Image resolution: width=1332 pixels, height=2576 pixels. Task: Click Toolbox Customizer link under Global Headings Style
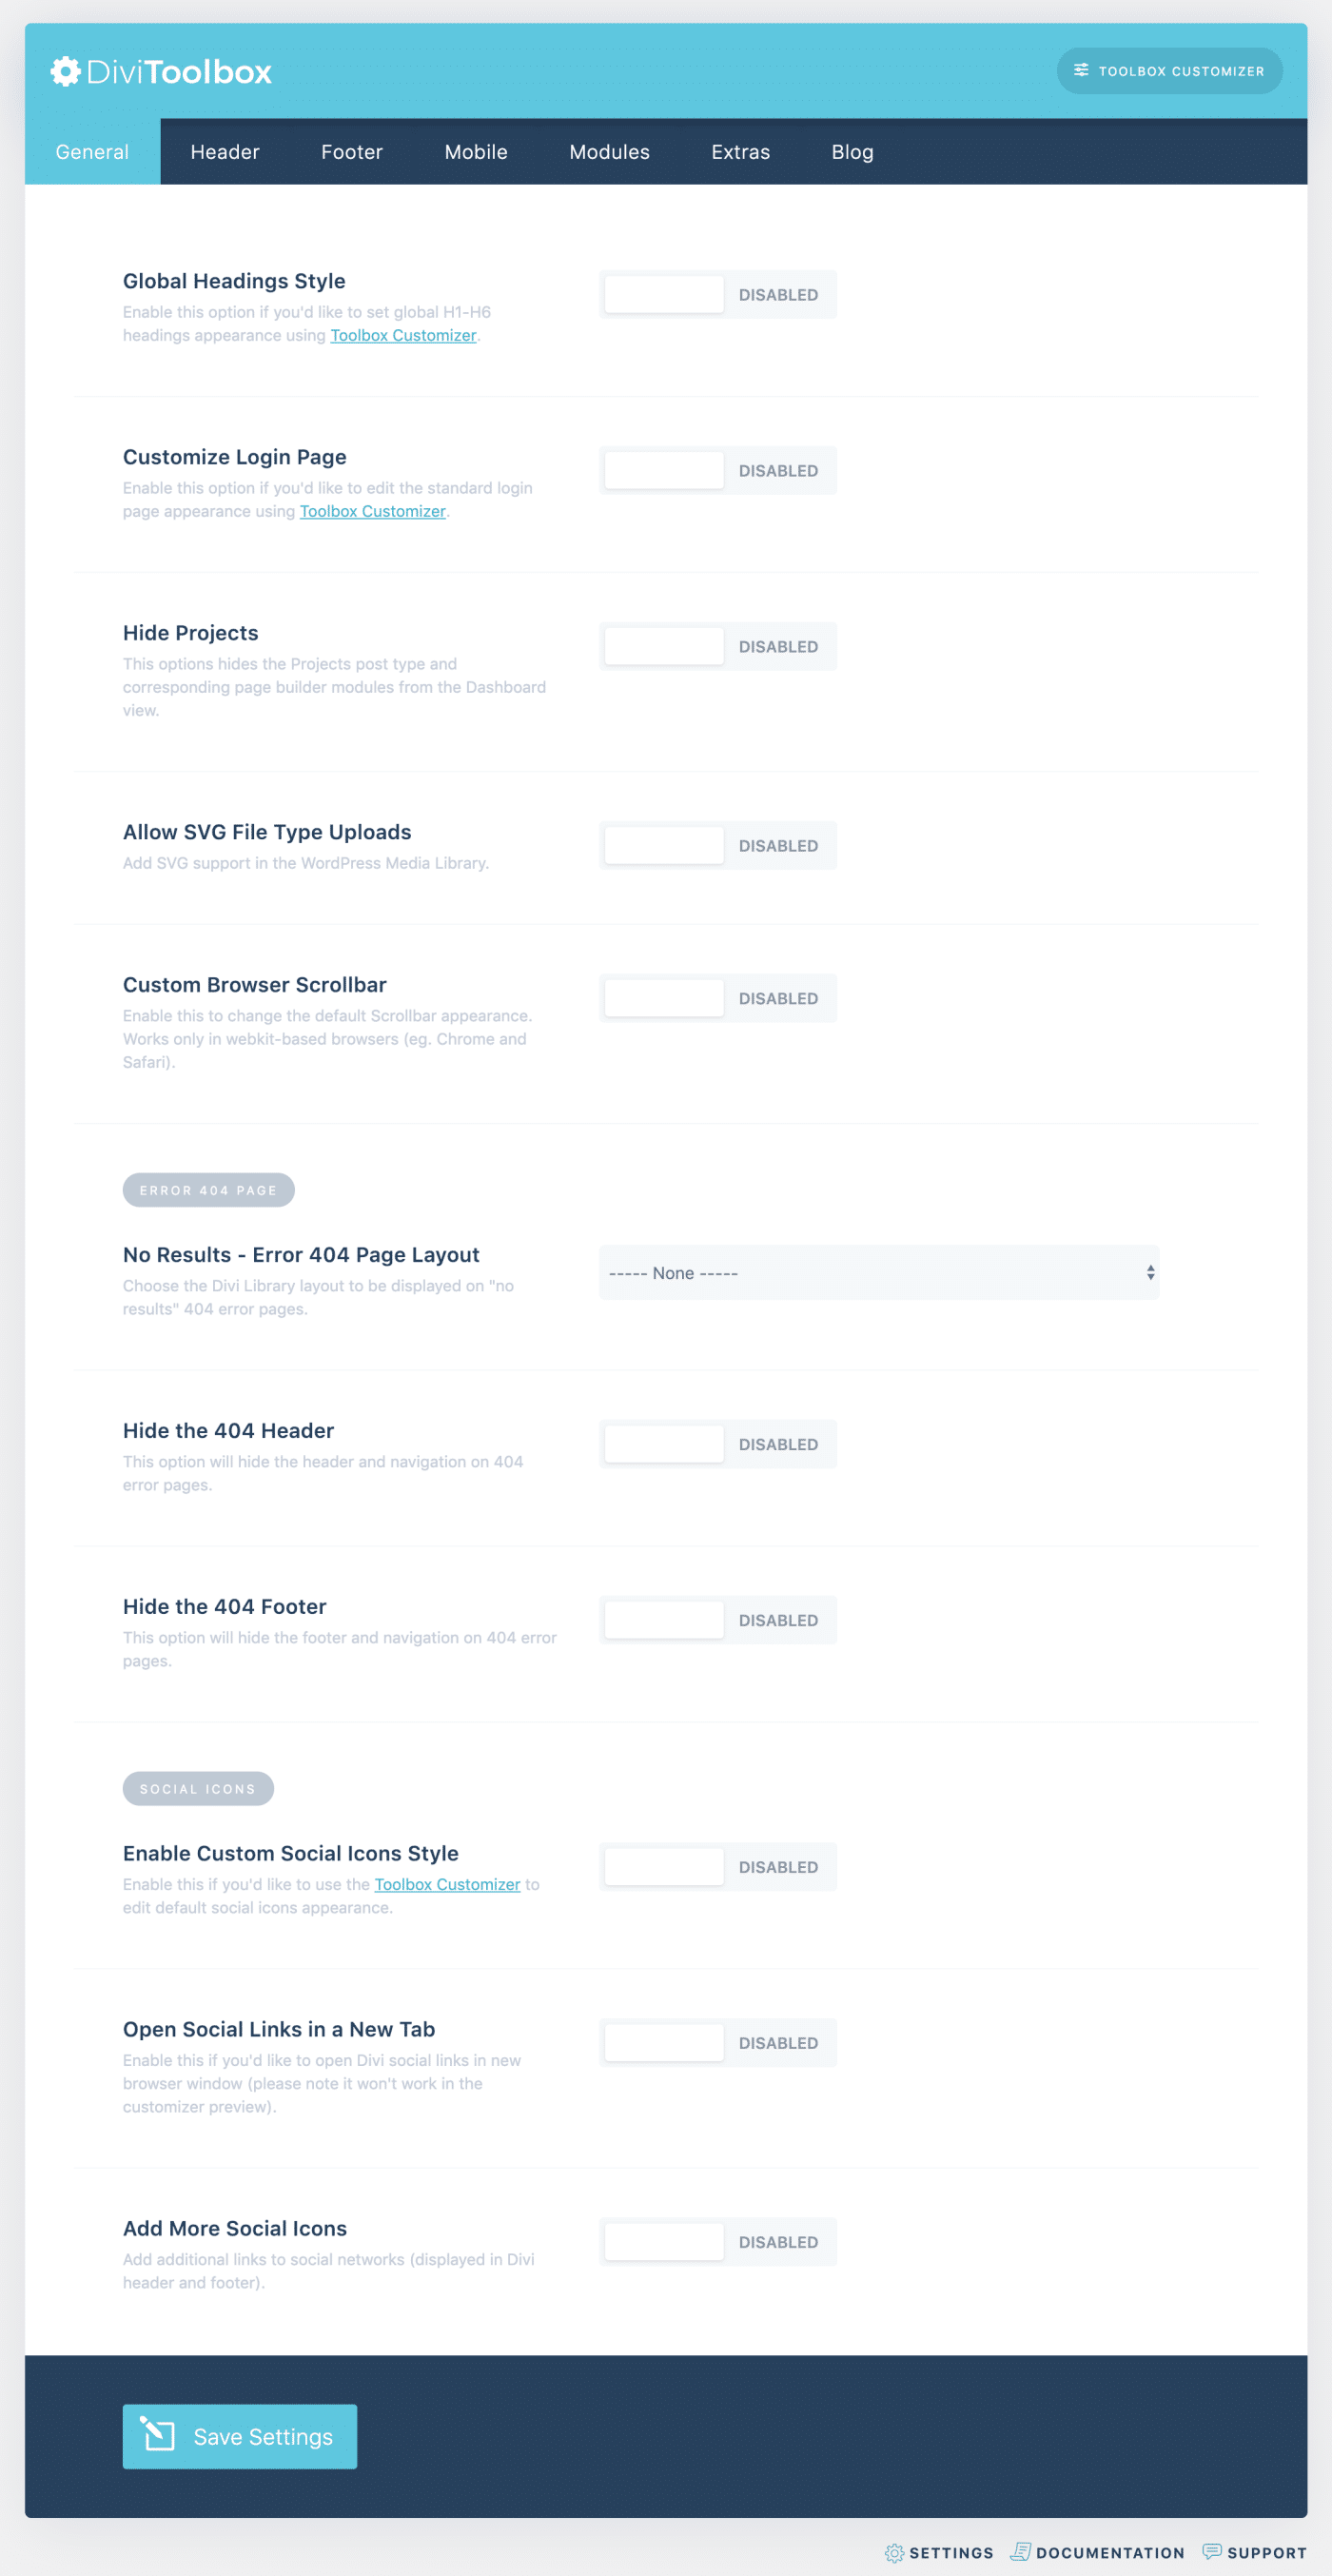click(403, 336)
